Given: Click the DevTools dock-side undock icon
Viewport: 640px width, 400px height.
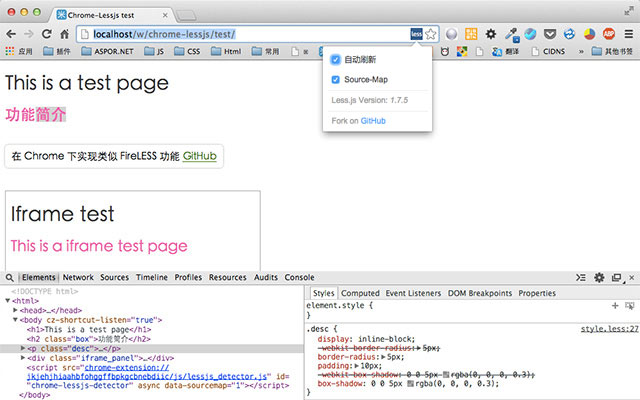Looking at the screenshot, I should (617, 278).
